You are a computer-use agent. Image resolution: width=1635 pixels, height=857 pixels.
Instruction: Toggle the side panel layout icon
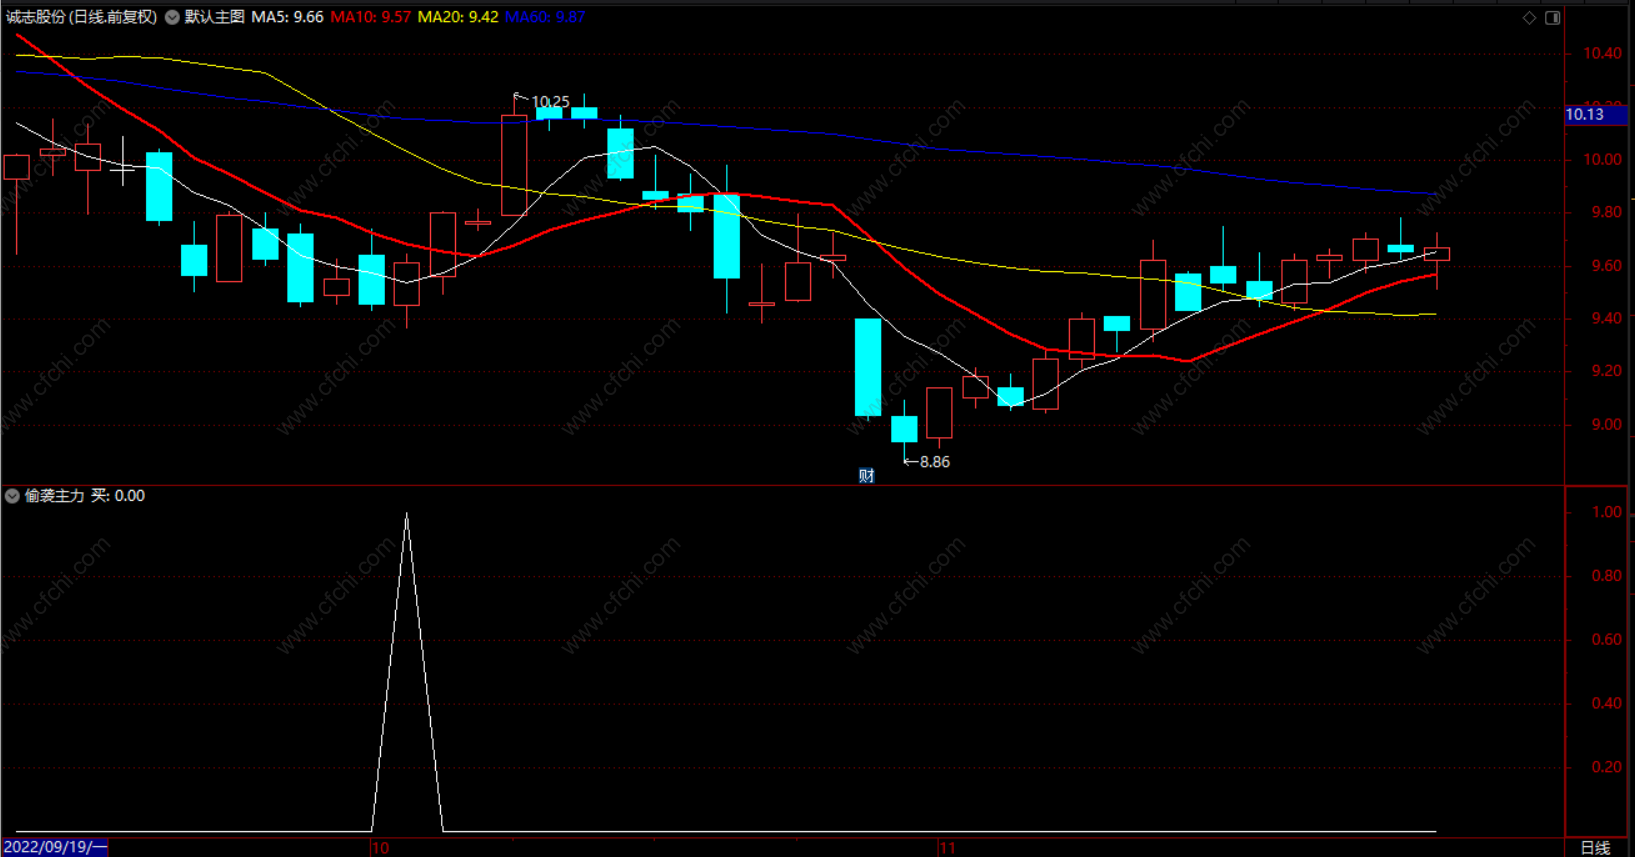click(x=1552, y=18)
